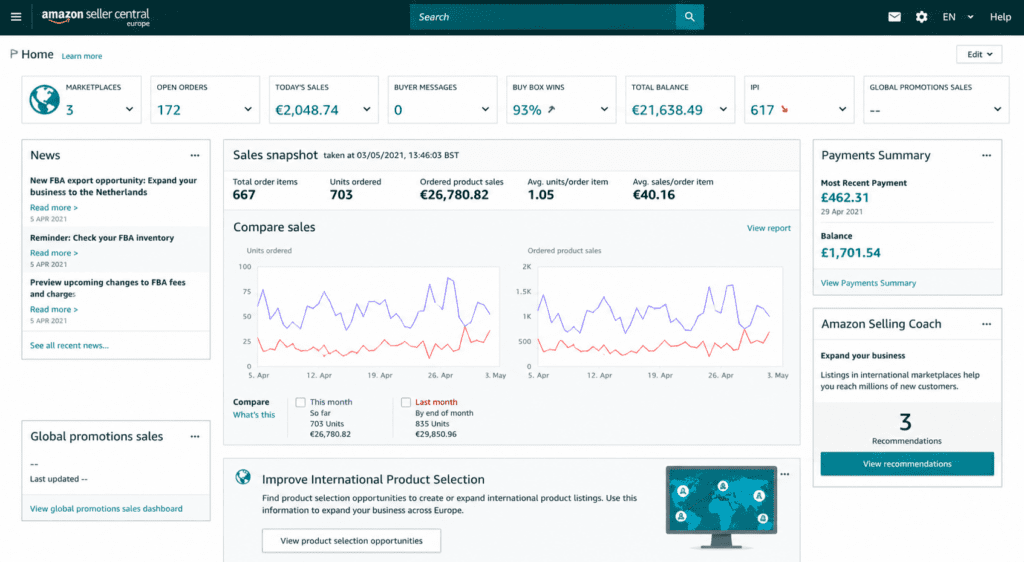Expand the Global Promotions Sales card dropdown
The height and width of the screenshot is (562, 1024).
997,110
